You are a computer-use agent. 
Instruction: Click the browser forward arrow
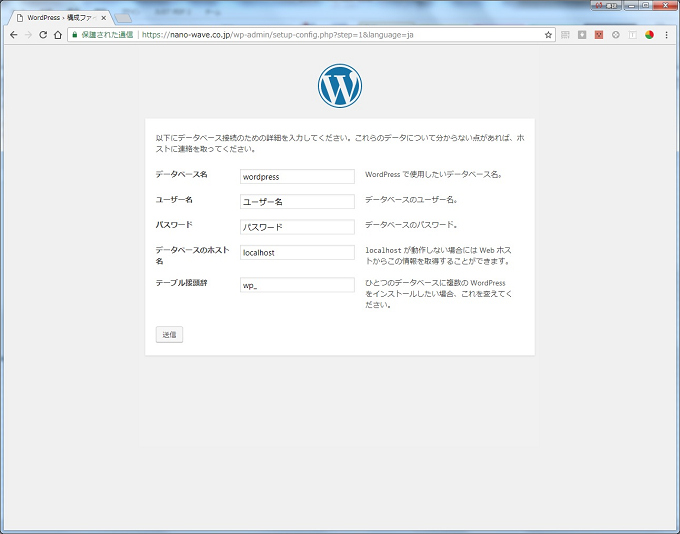28,35
